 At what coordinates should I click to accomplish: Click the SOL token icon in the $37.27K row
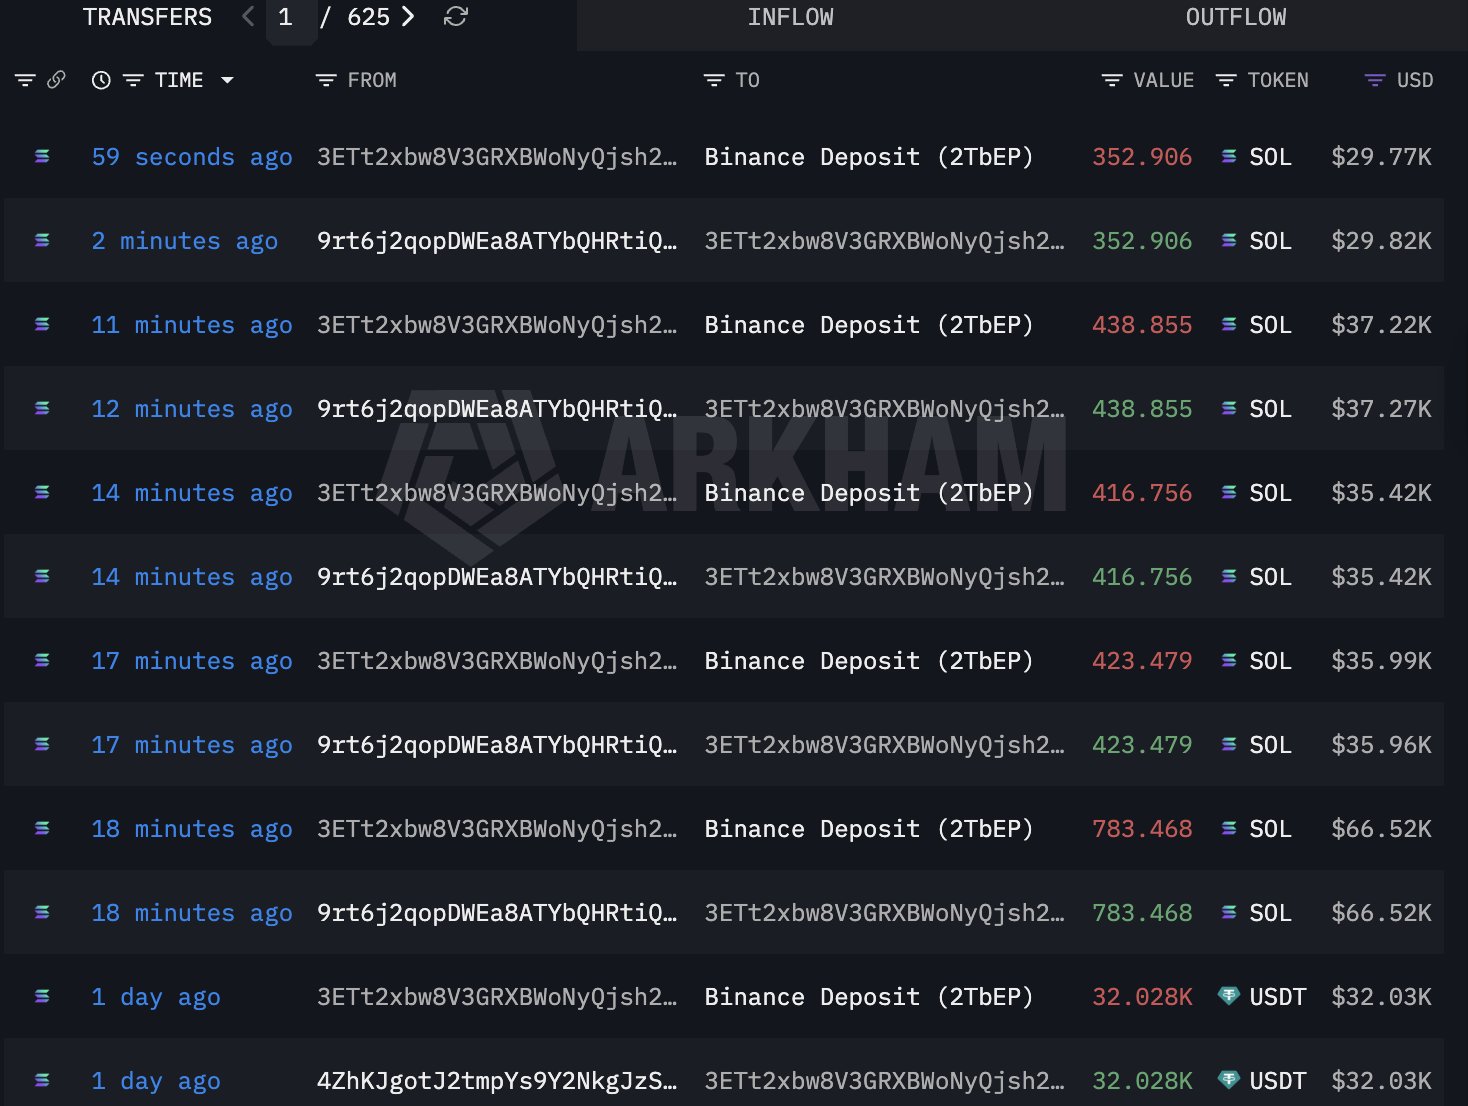1229,408
